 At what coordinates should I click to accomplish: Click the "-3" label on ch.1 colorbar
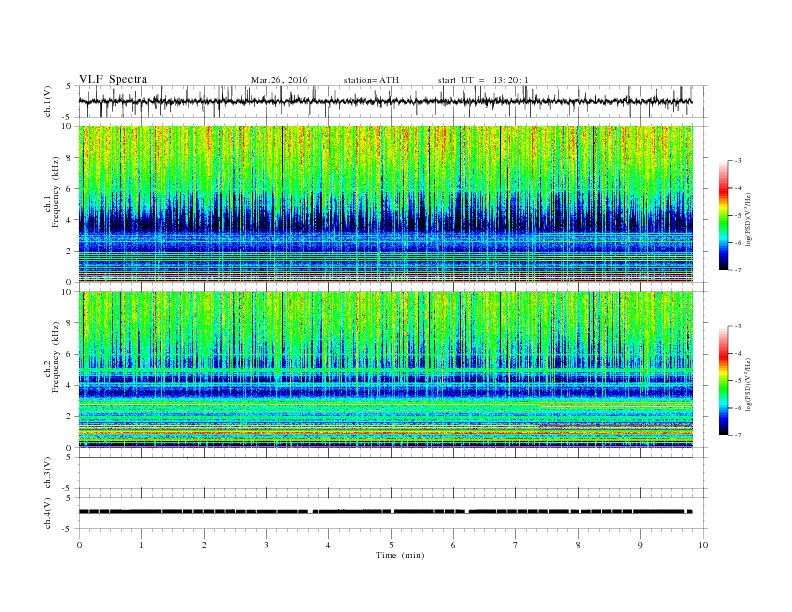pos(738,161)
